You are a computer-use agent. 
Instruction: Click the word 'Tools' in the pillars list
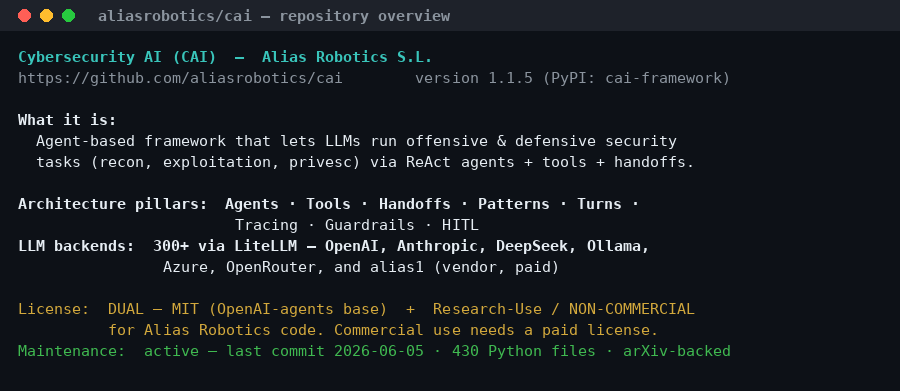pyautogui.click(x=328, y=204)
